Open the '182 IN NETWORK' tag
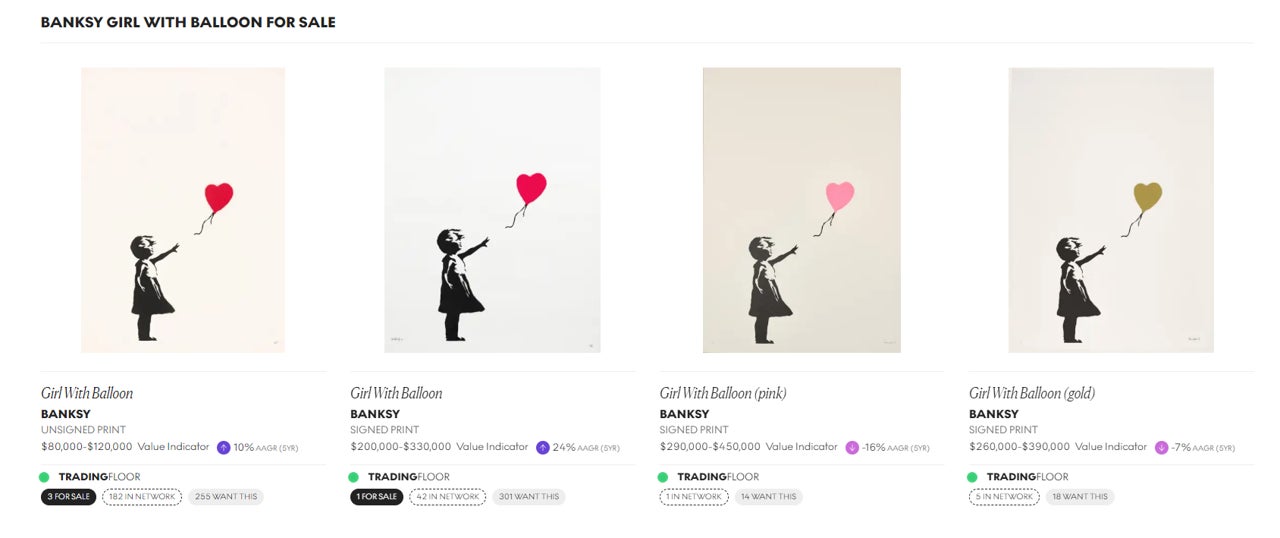Screen dimensions: 1280x538 (142, 497)
